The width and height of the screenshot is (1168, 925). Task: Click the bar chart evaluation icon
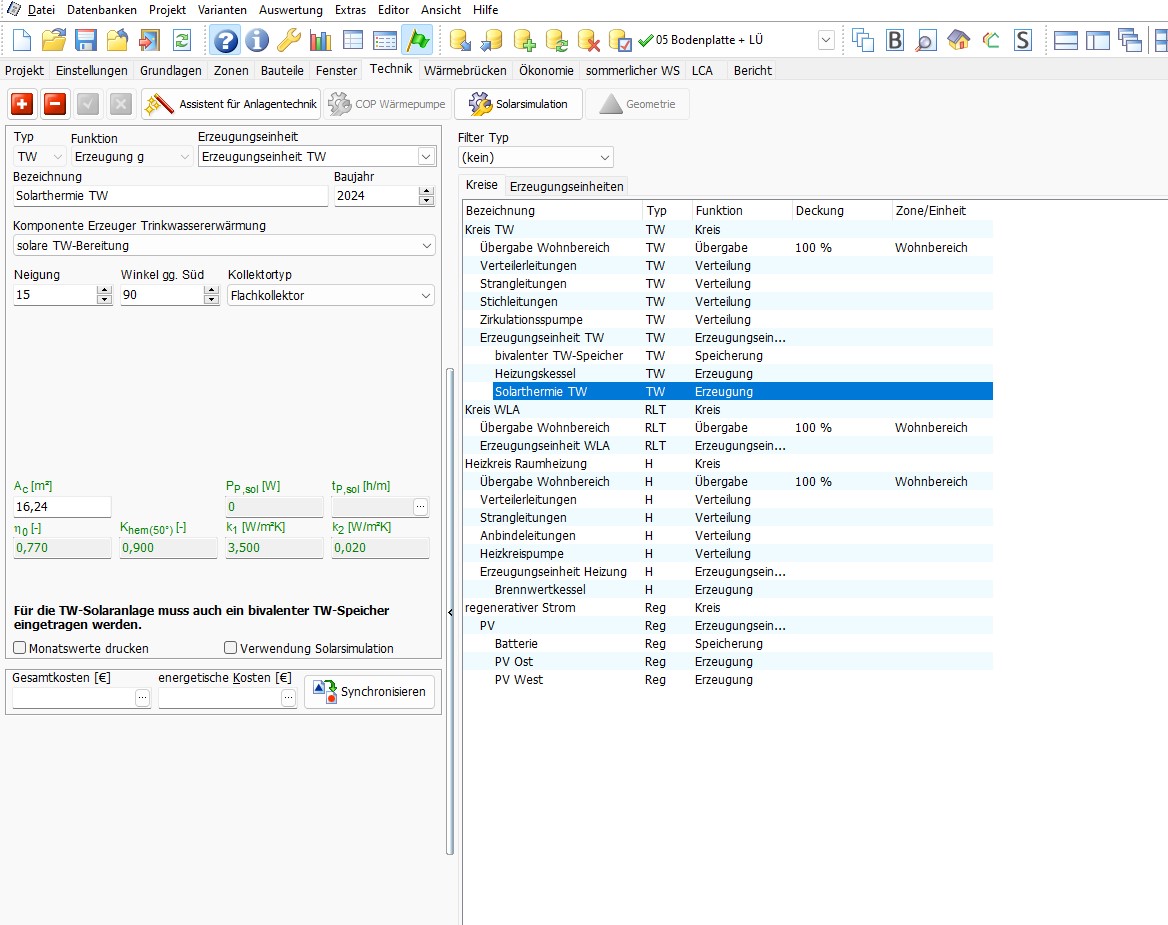point(320,40)
